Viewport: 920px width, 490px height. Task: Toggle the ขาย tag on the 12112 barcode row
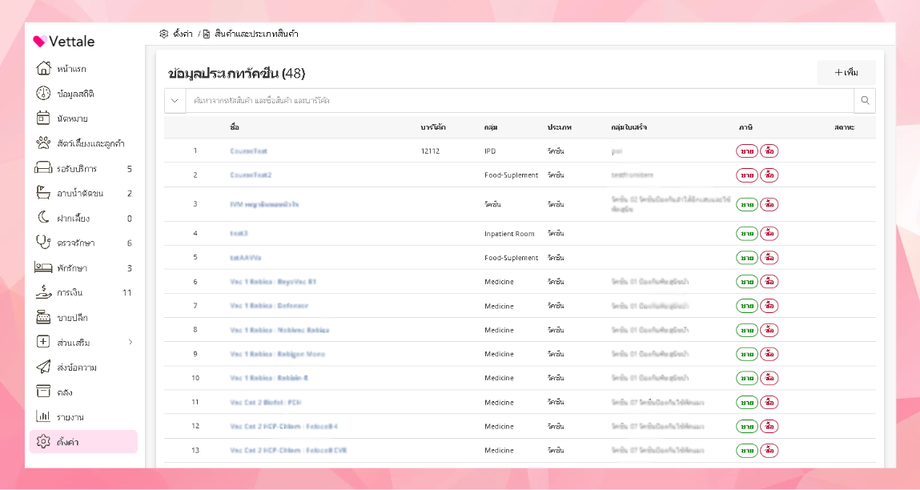[747, 152]
